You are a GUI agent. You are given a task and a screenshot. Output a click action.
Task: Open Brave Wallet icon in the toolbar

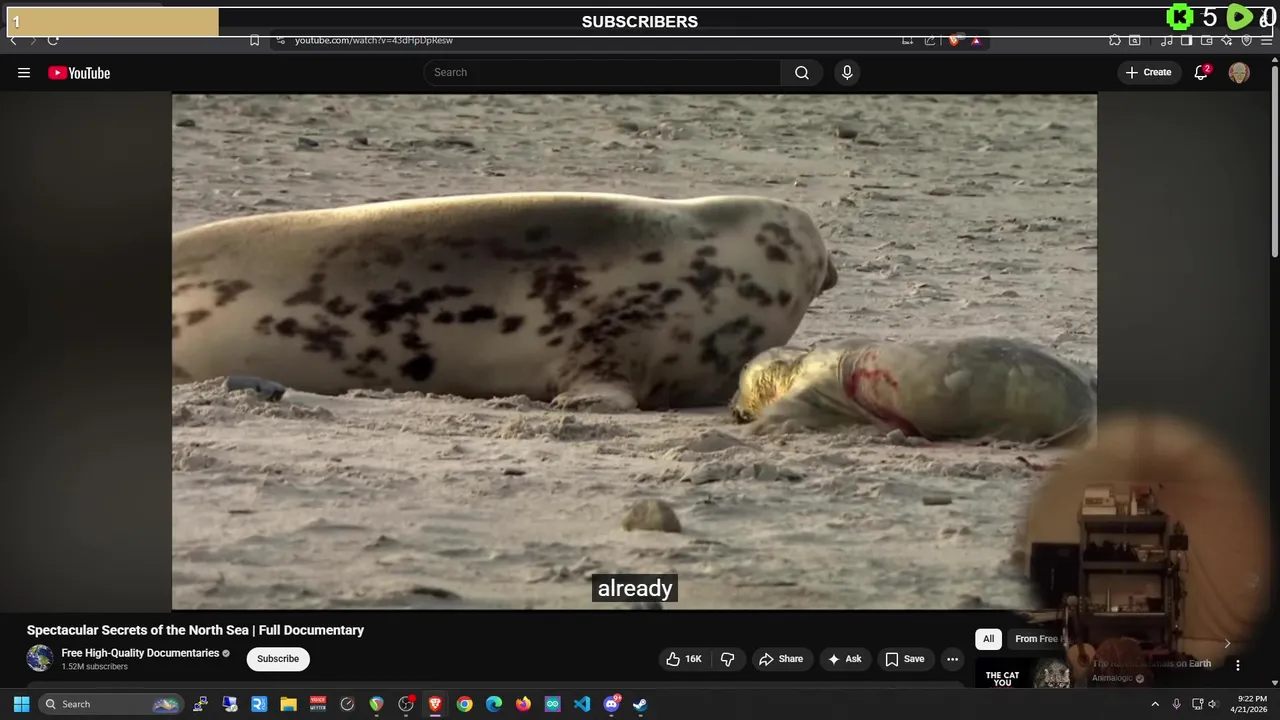click(1206, 40)
